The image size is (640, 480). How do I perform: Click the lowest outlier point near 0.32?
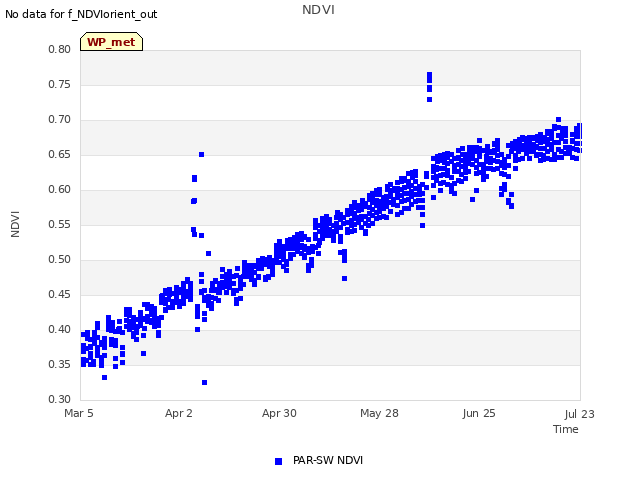(204, 382)
